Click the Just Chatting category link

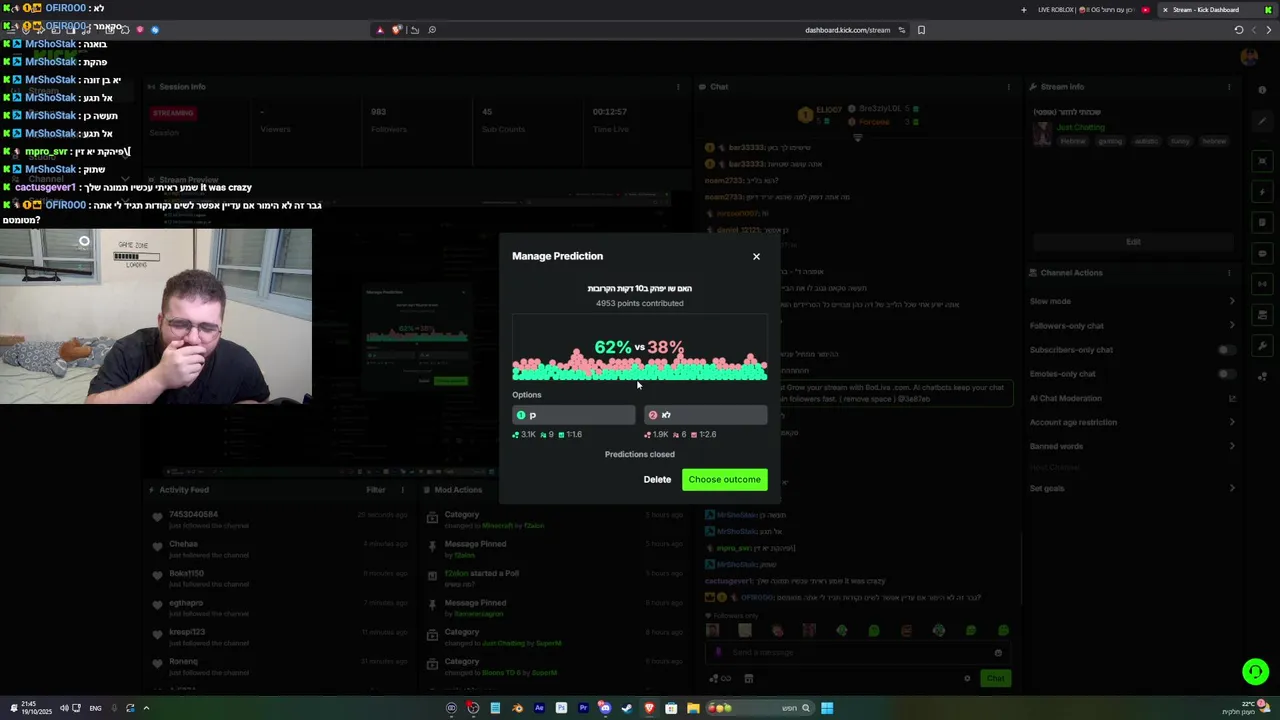click(x=1081, y=127)
